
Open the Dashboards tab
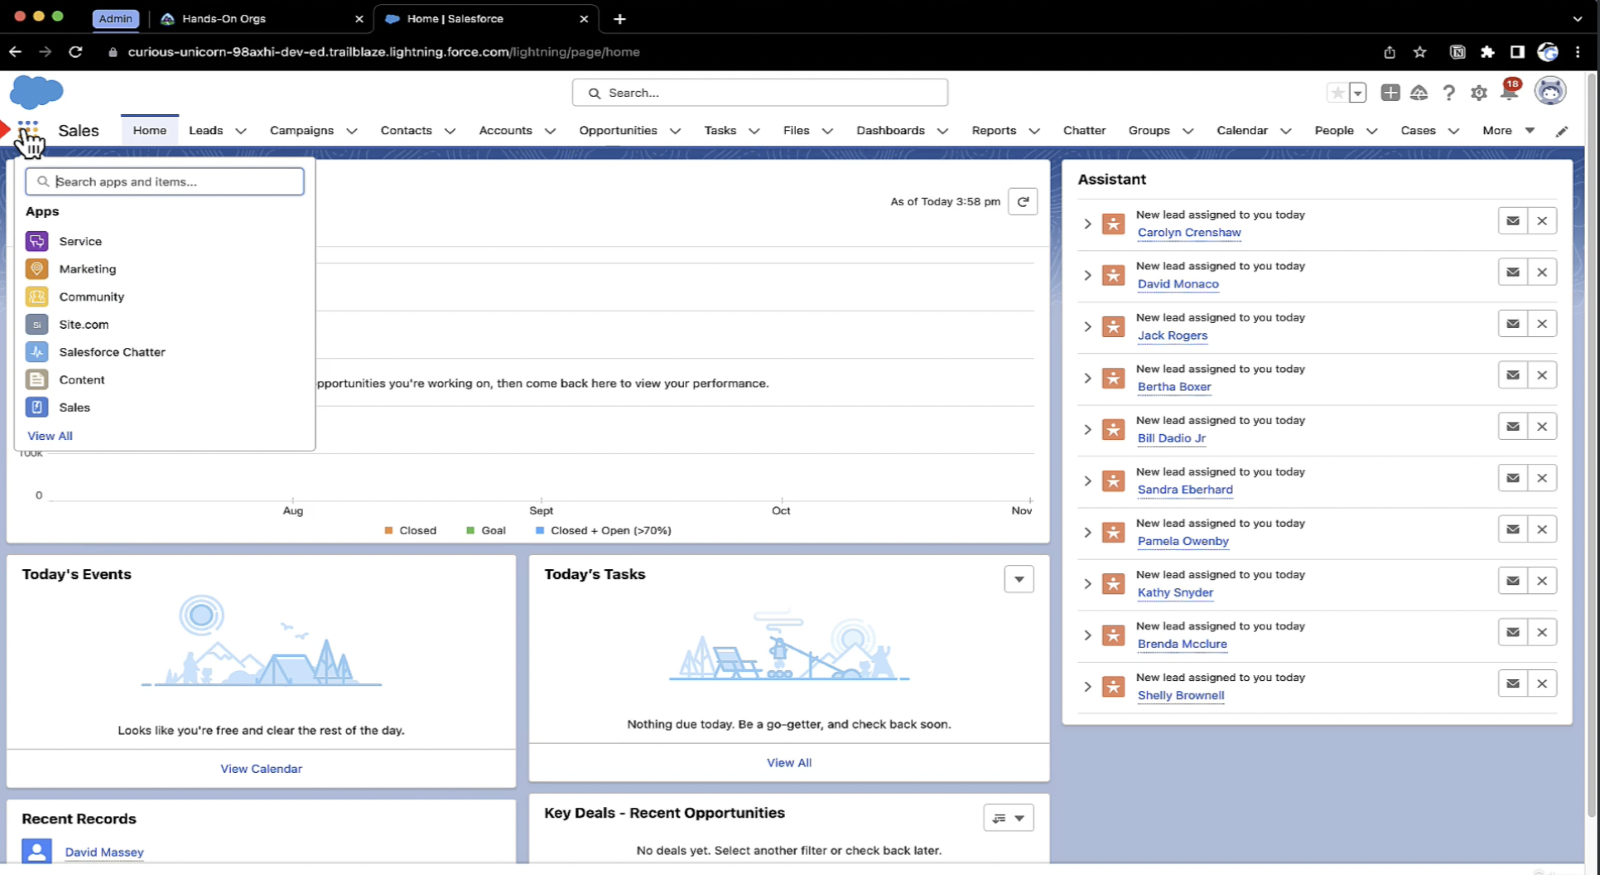[890, 131]
